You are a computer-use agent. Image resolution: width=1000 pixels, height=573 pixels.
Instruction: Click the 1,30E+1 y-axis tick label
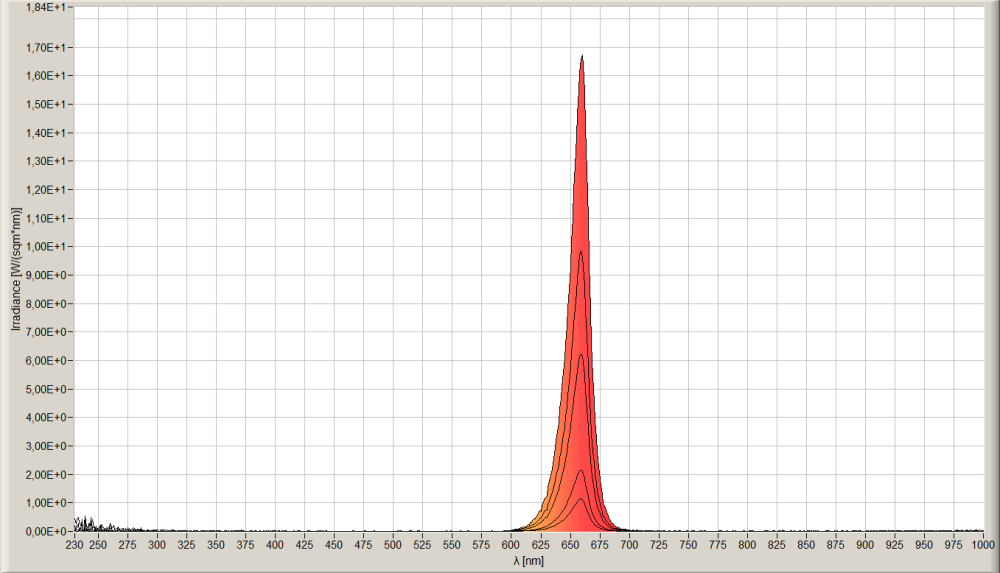(x=44, y=161)
